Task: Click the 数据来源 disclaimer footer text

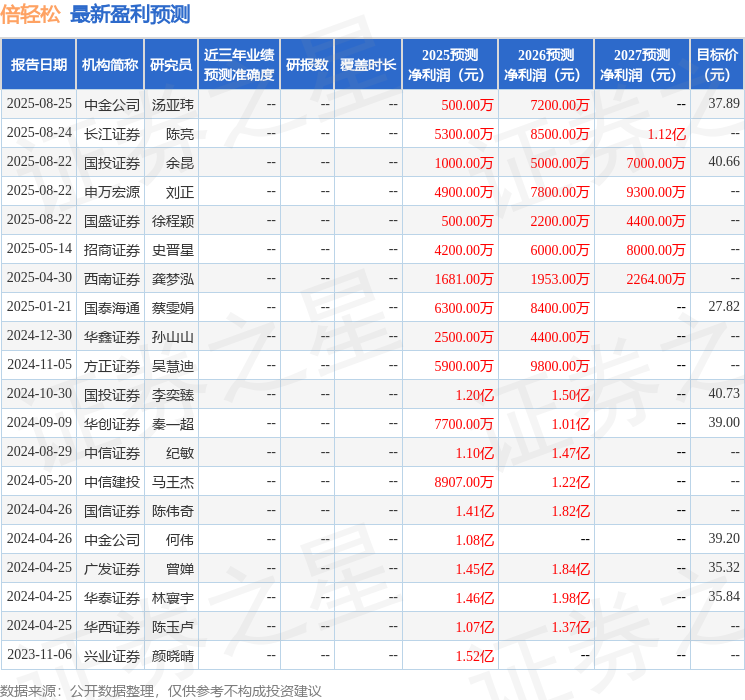Action: [161, 691]
